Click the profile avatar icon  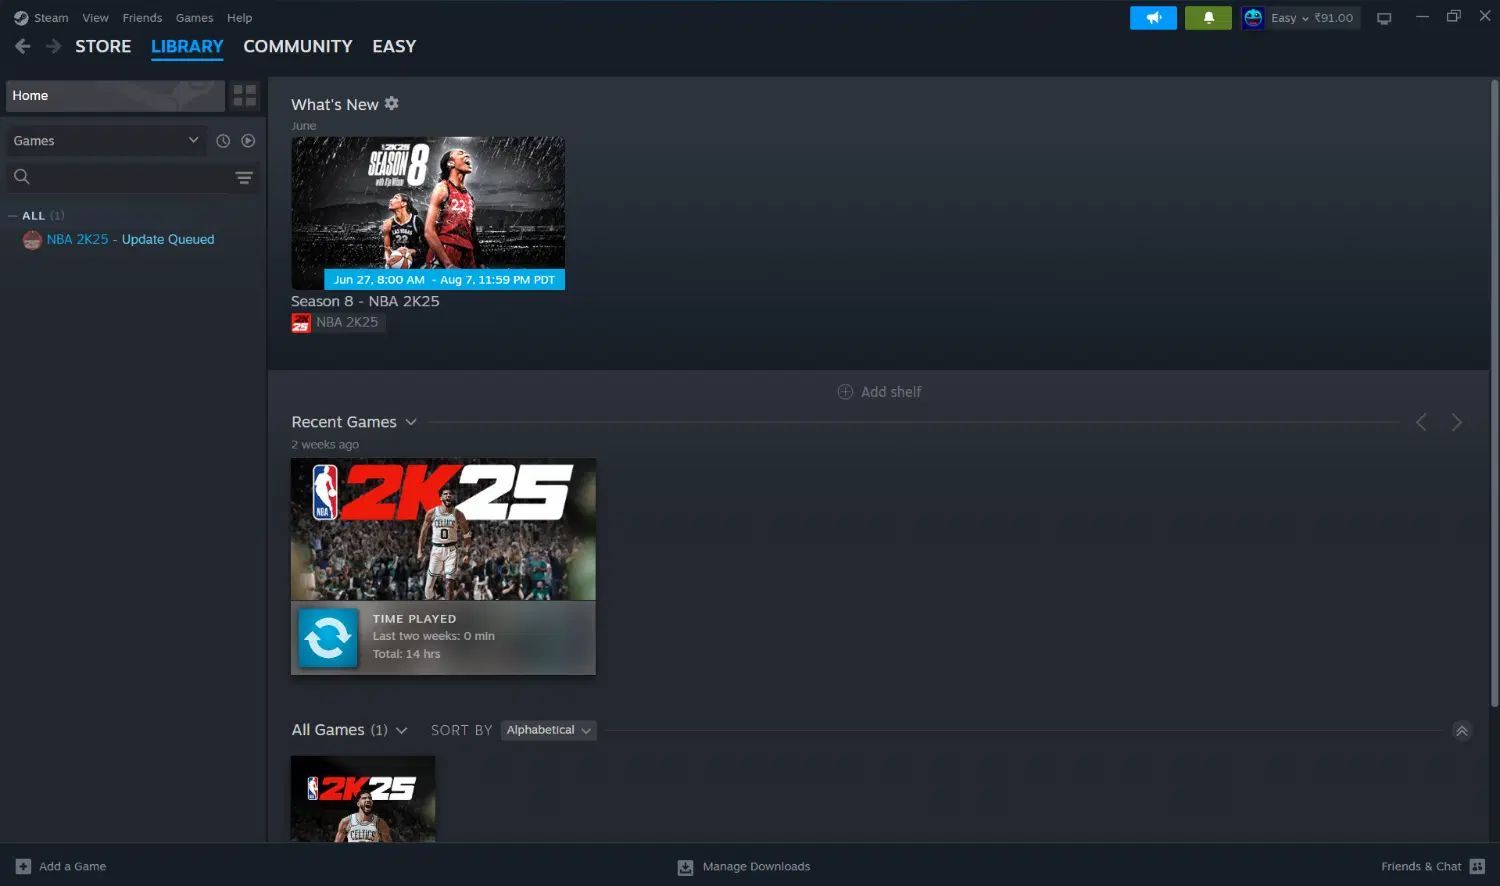(x=1253, y=18)
